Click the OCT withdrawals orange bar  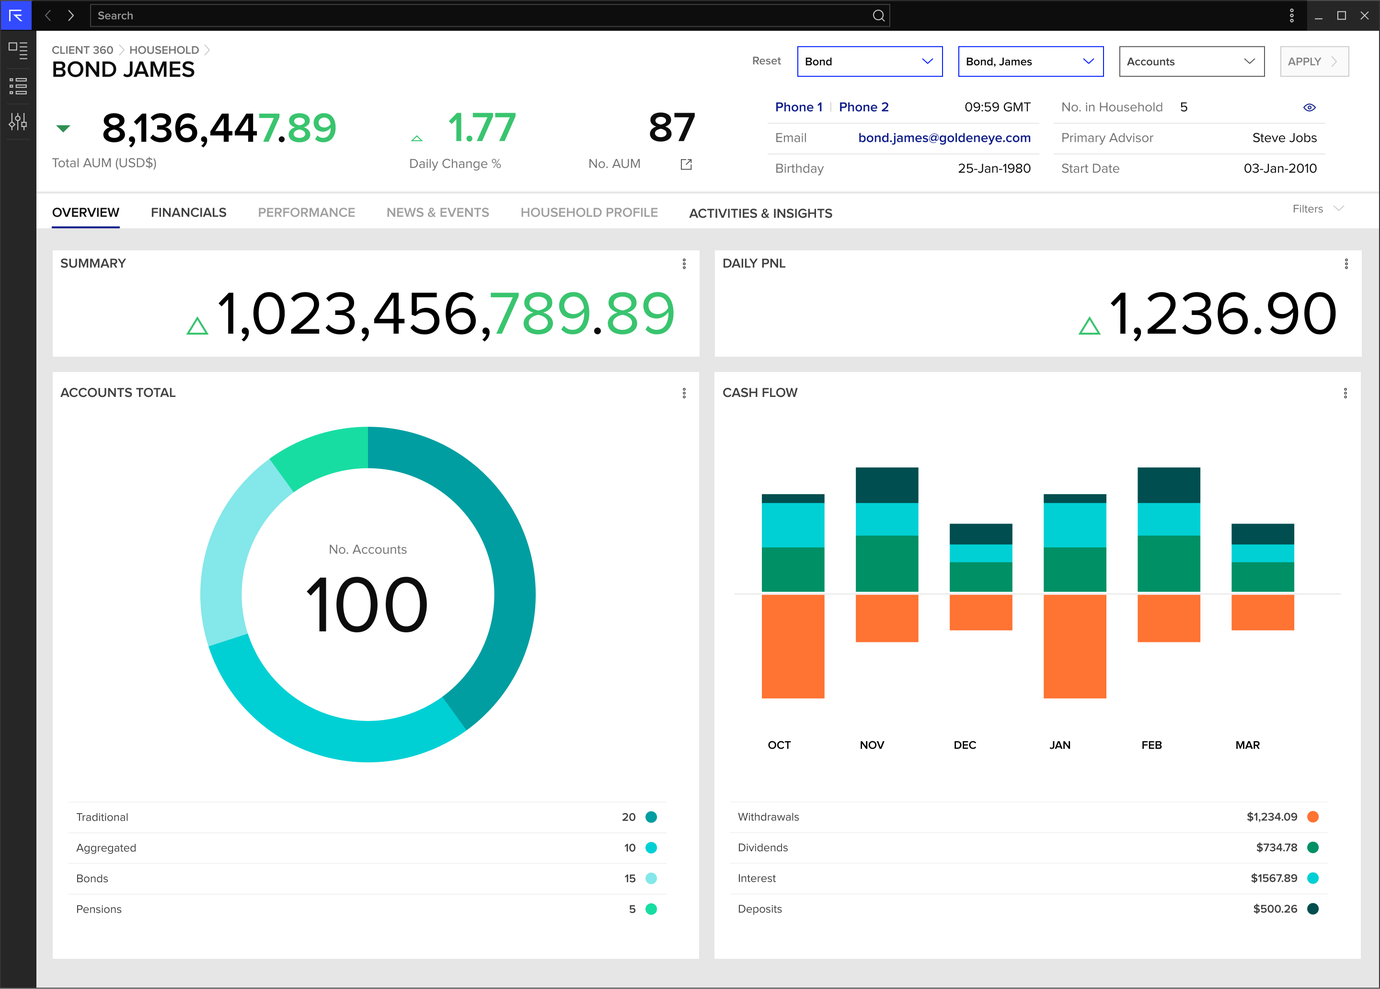[x=793, y=646]
